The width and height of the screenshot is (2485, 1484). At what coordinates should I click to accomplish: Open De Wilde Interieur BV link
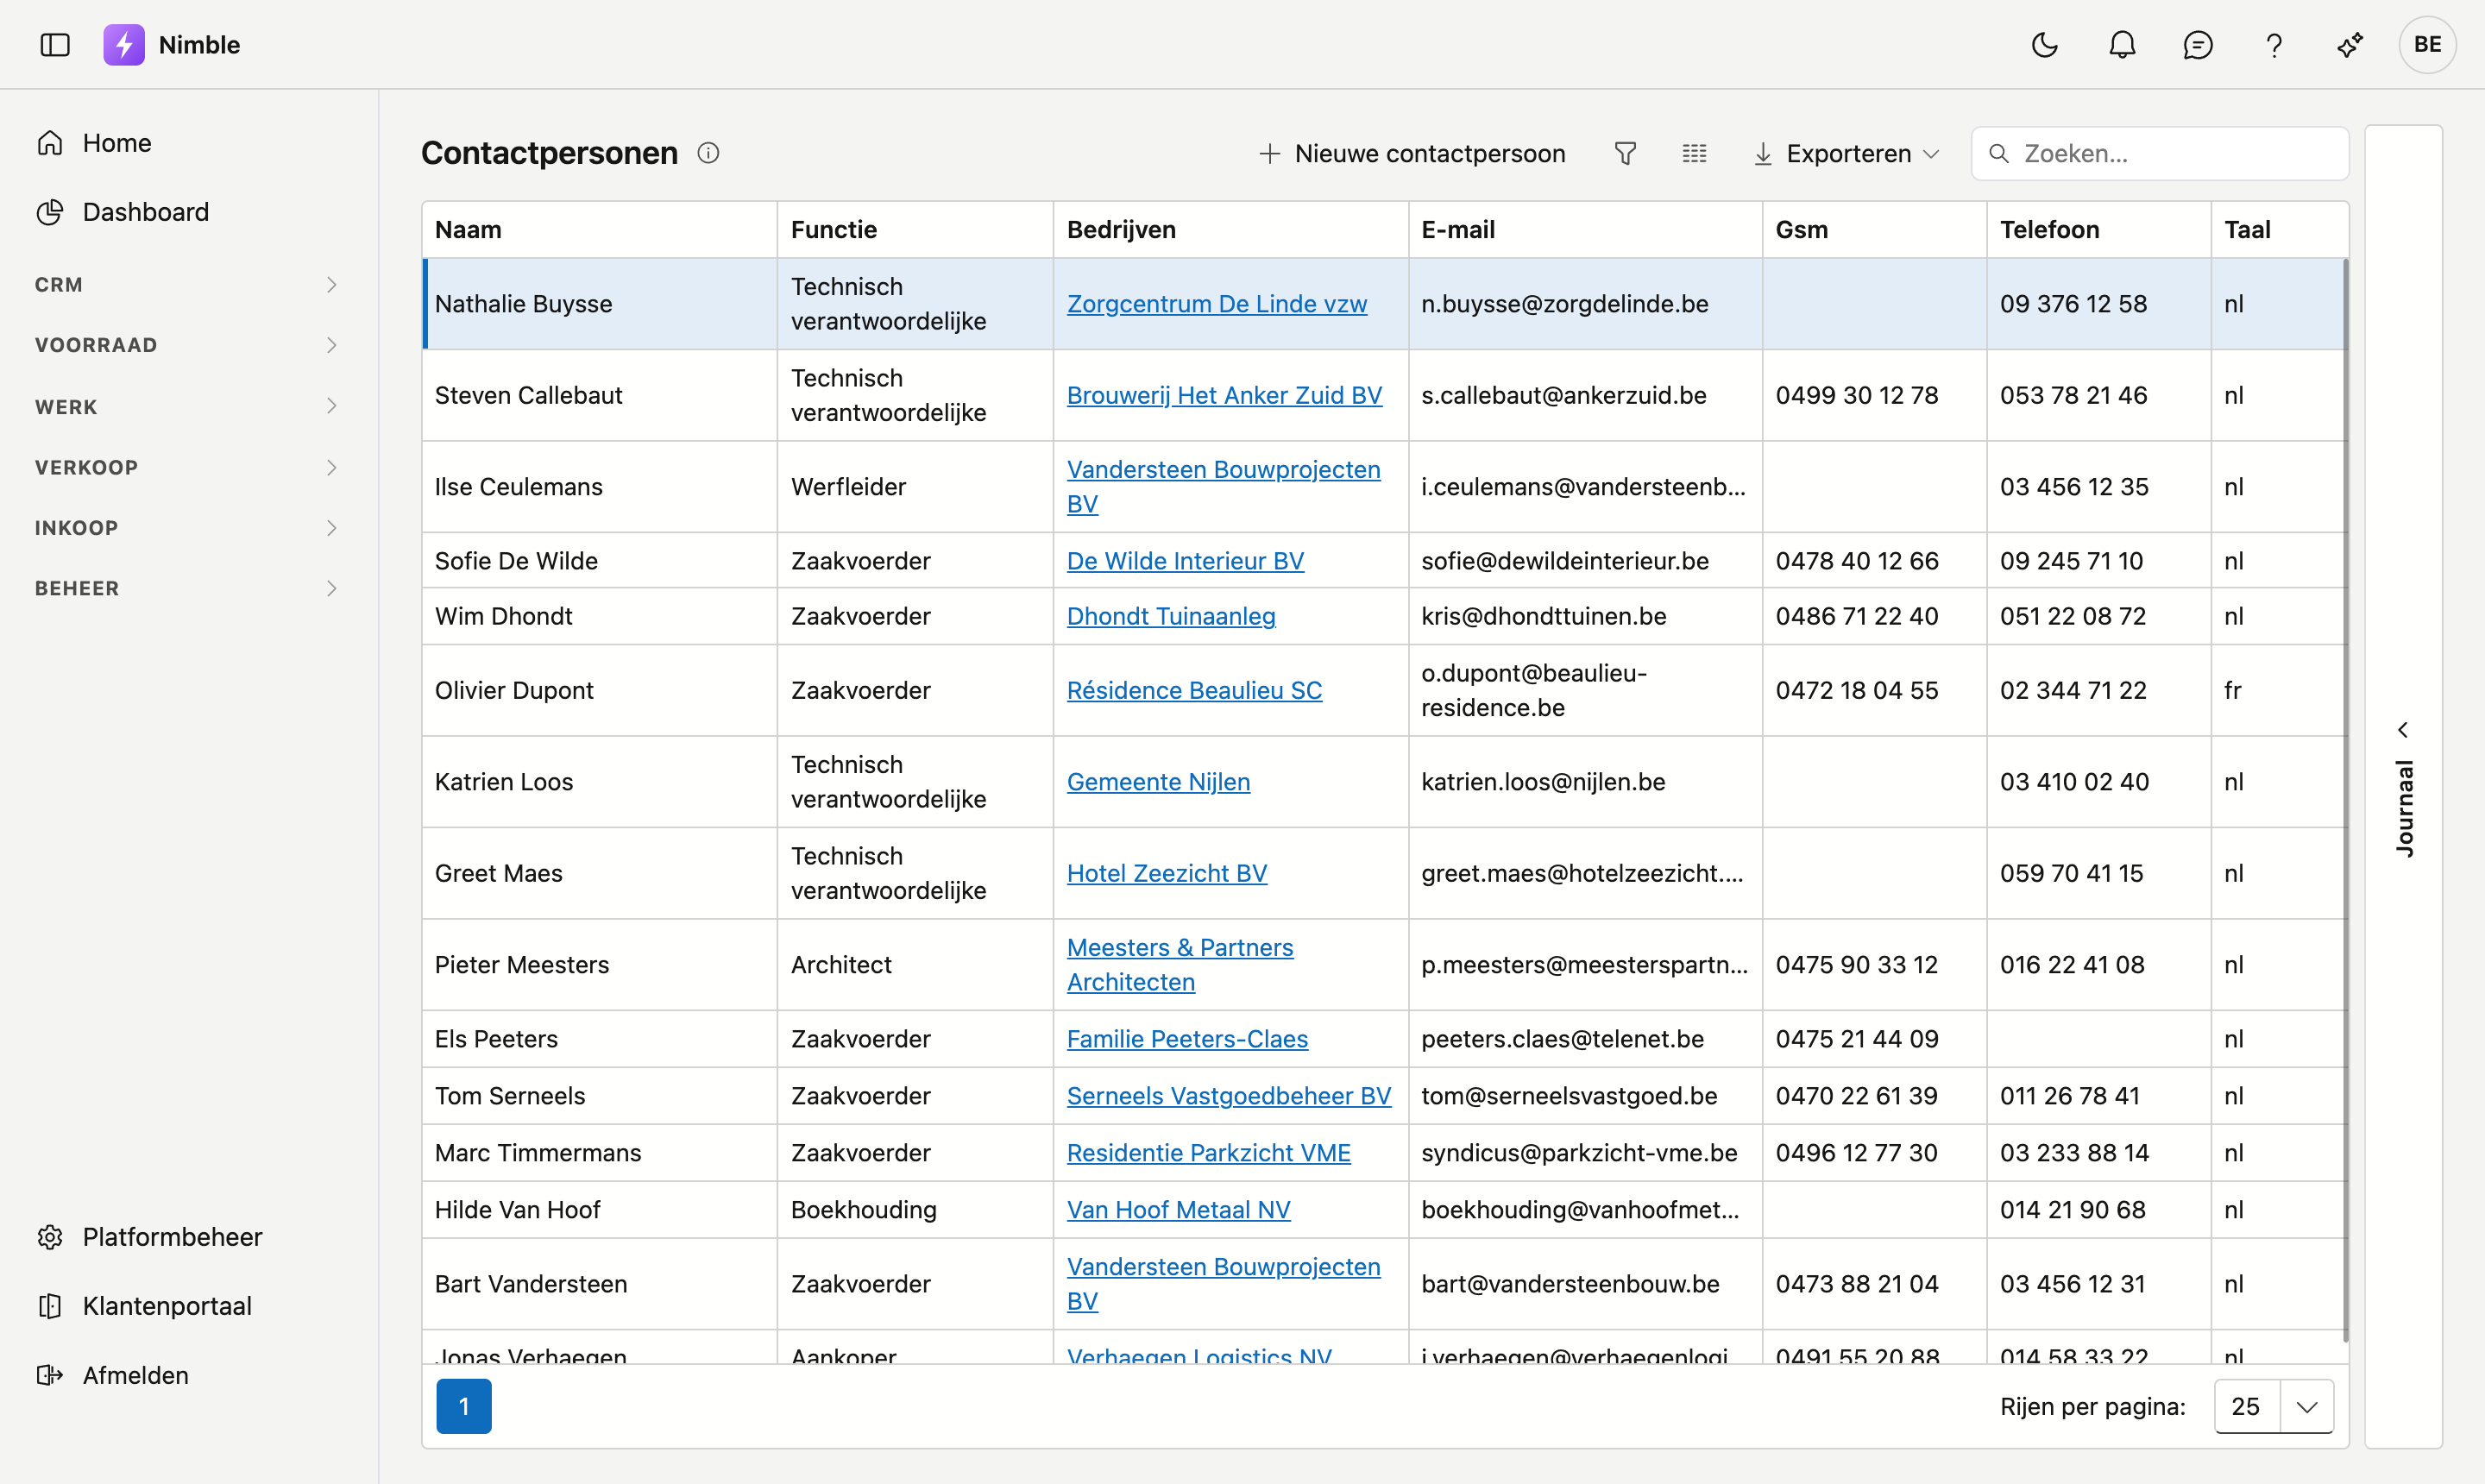1185,561
